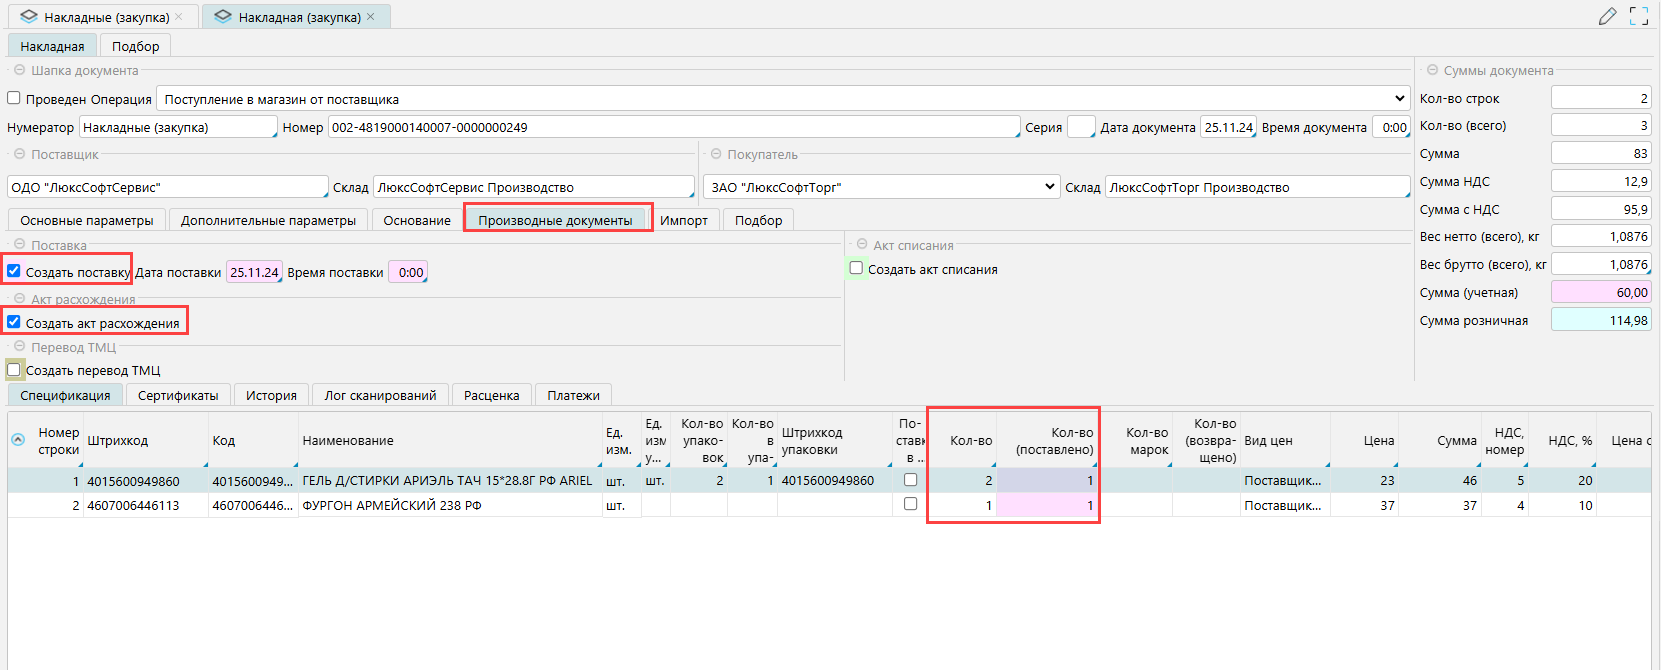Image resolution: width=1661 pixels, height=670 pixels.
Task: Open the Расценка tab
Action: 491,395
